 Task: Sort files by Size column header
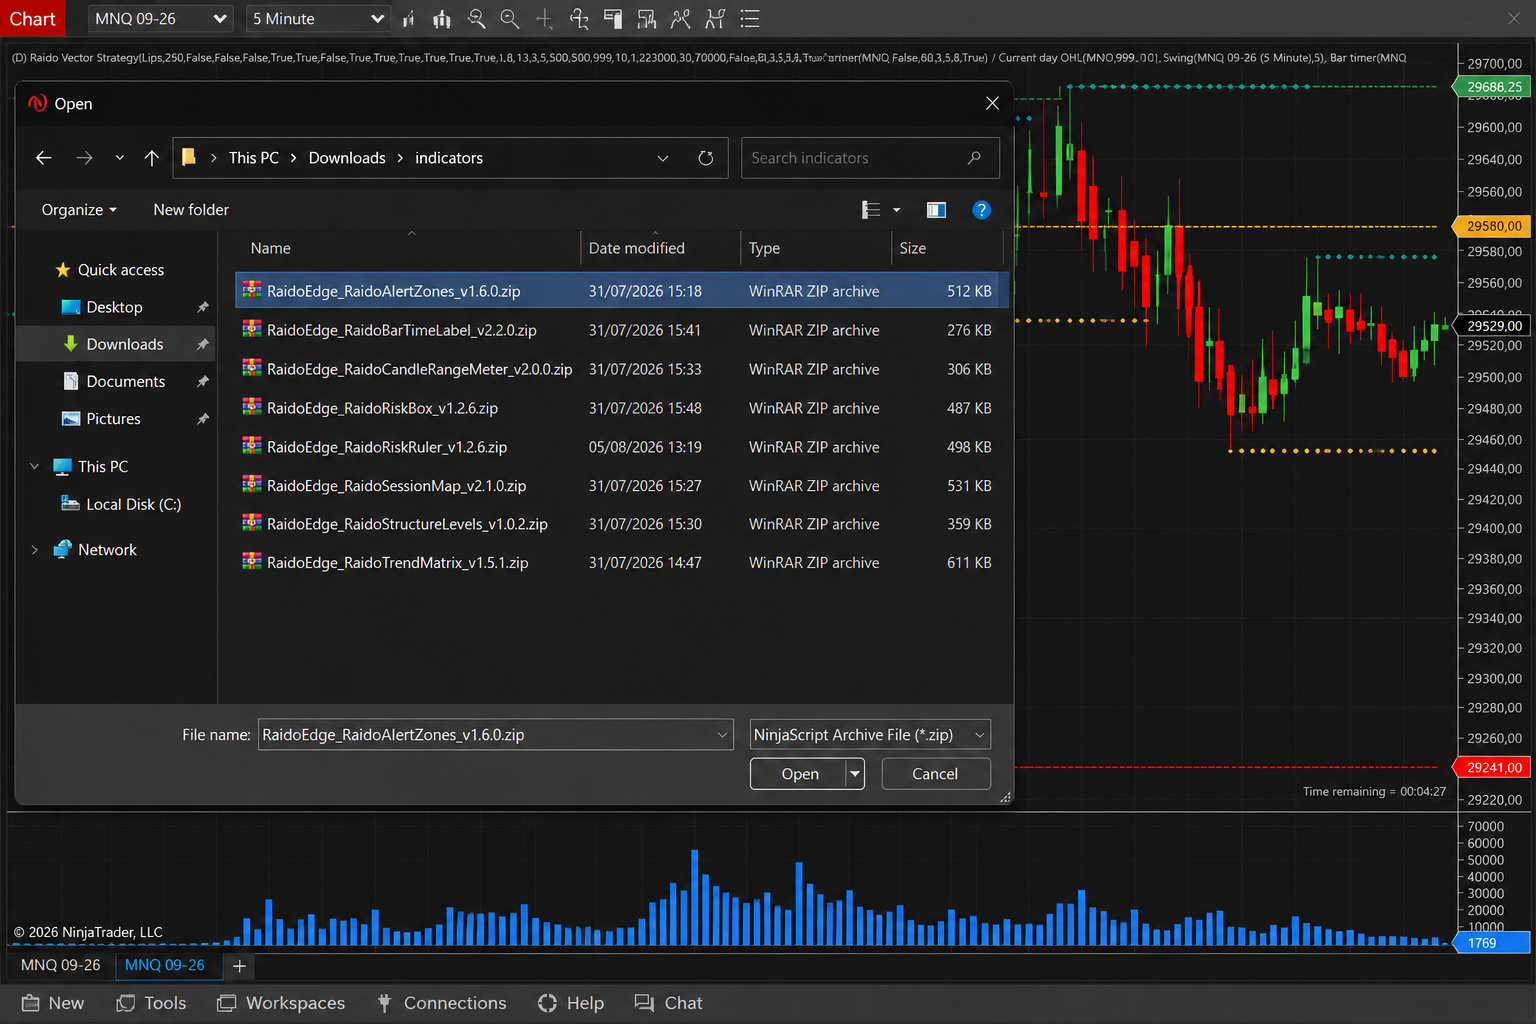(x=946, y=248)
